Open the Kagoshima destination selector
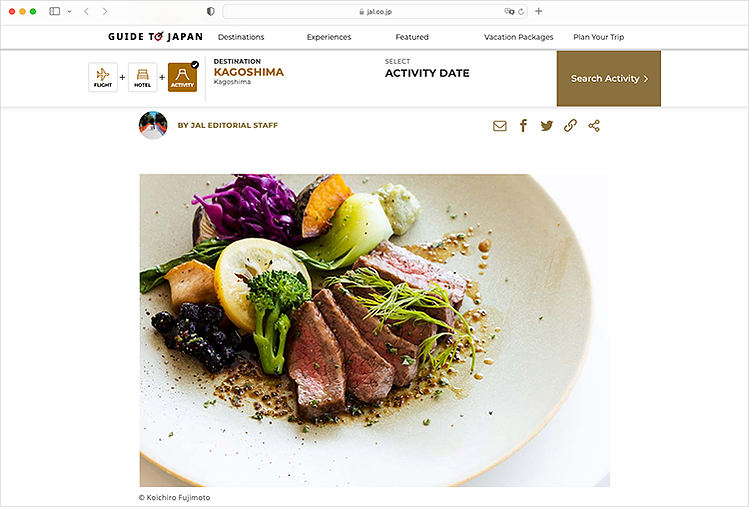 pos(248,72)
